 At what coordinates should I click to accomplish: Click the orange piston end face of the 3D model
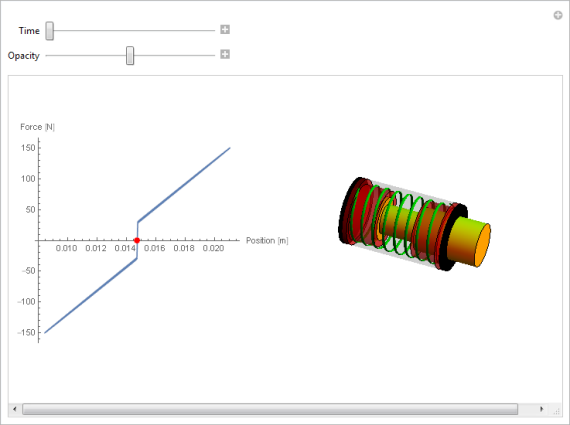pyautogui.click(x=483, y=245)
